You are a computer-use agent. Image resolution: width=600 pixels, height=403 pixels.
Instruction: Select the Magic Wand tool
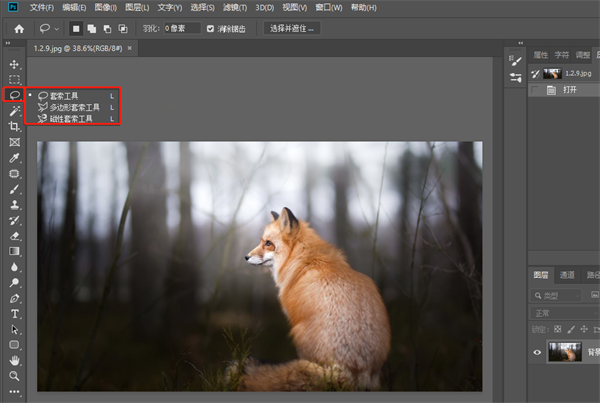(x=15, y=111)
